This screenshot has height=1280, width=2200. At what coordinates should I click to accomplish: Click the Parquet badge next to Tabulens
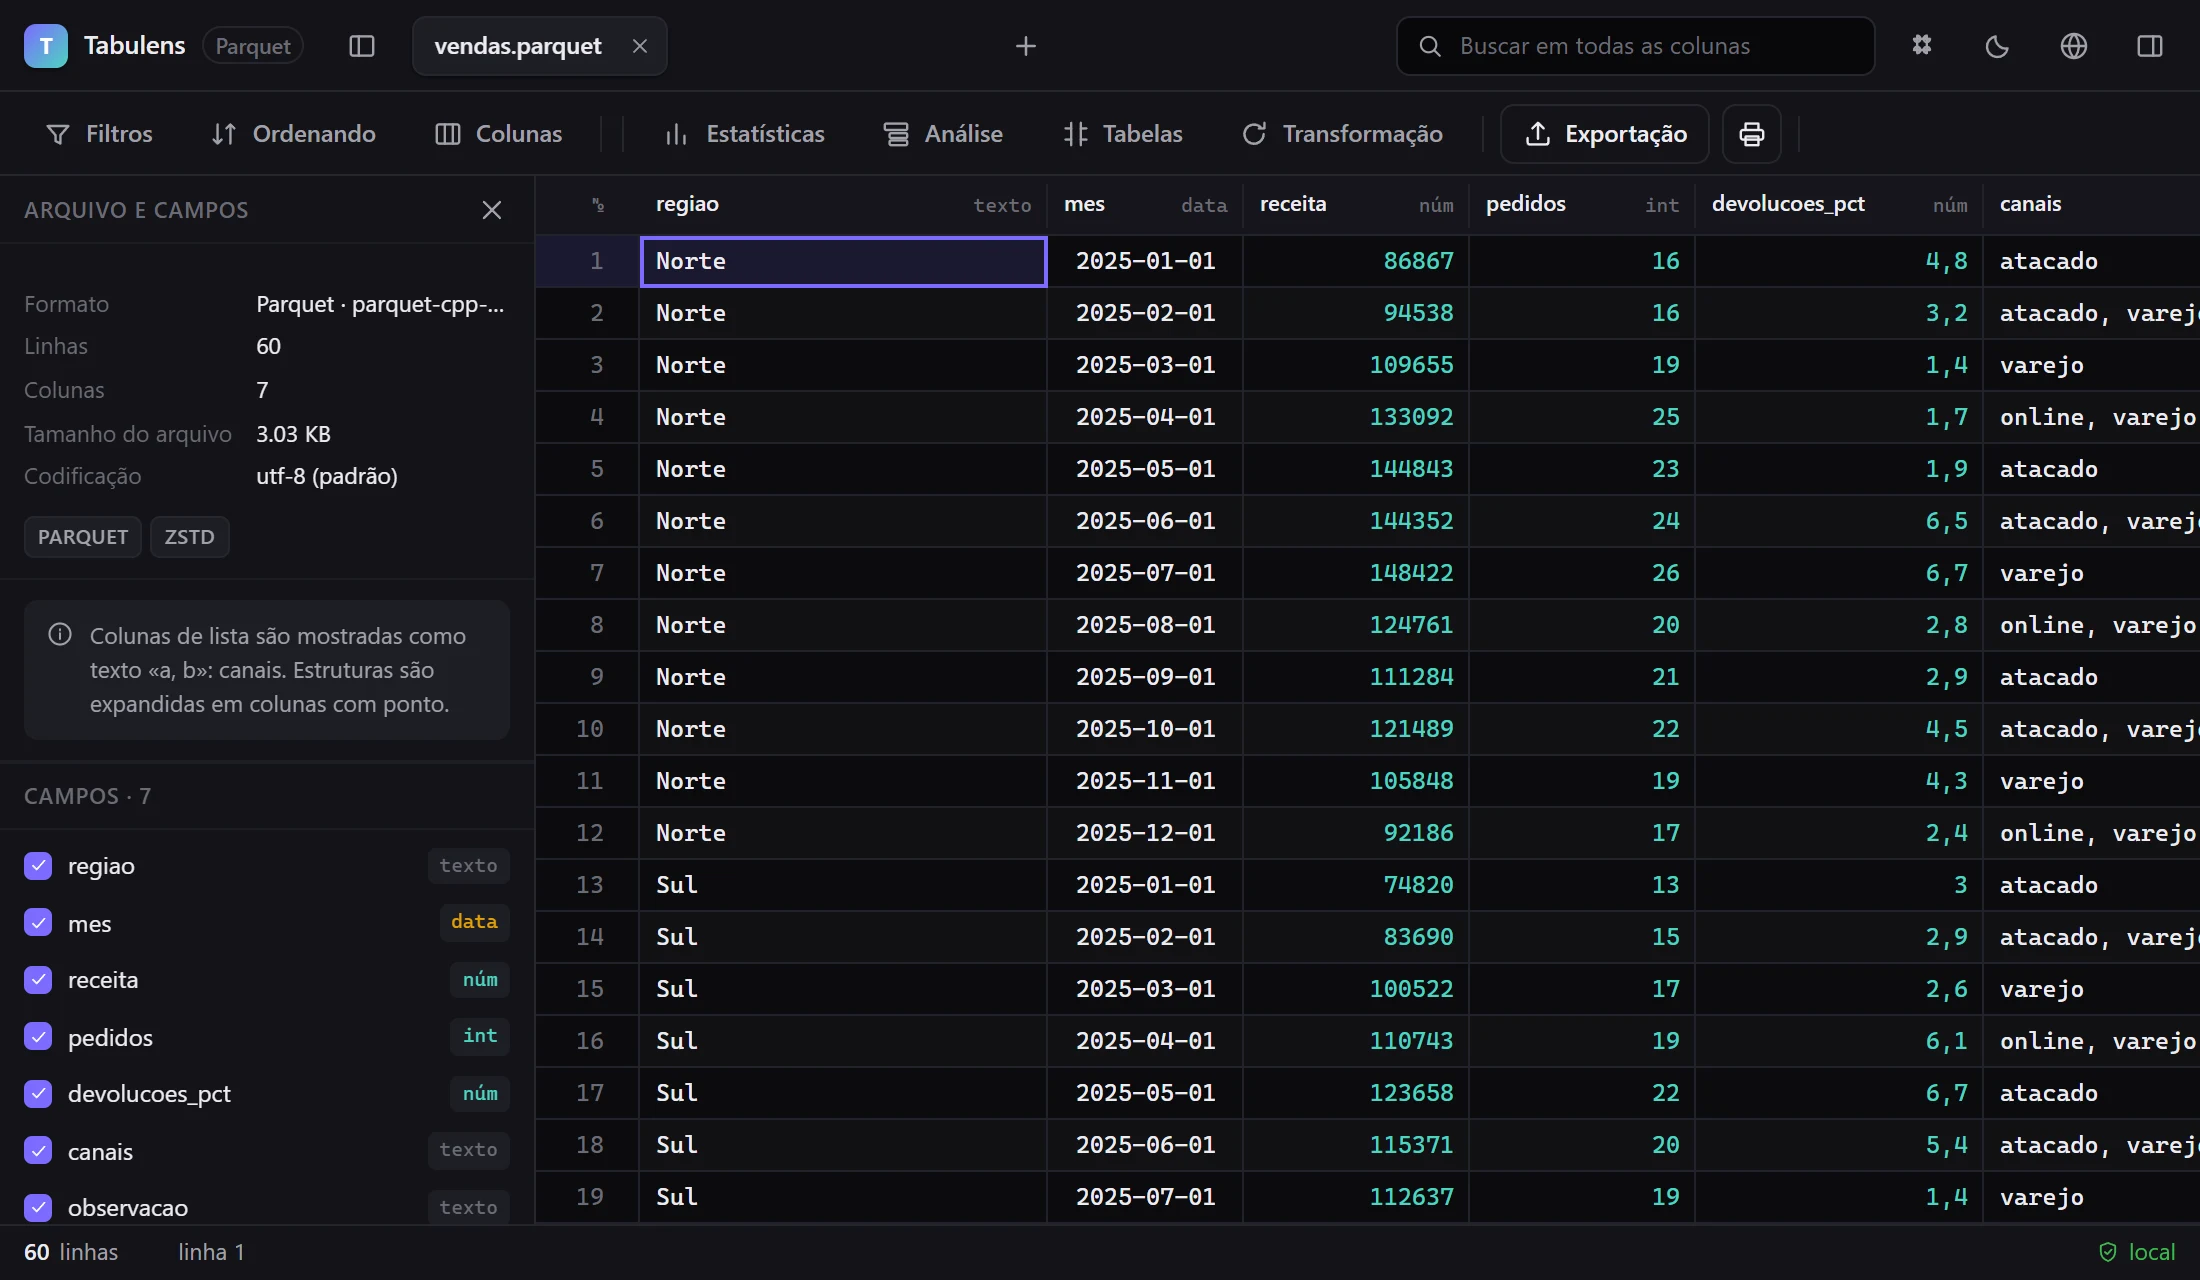point(253,46)
